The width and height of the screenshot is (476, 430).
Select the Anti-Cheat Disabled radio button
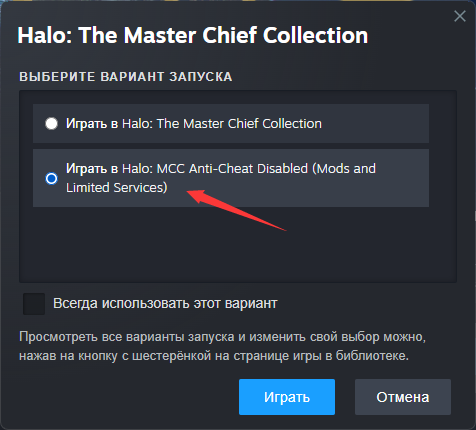pyautogui.click(x=51, y=178)
